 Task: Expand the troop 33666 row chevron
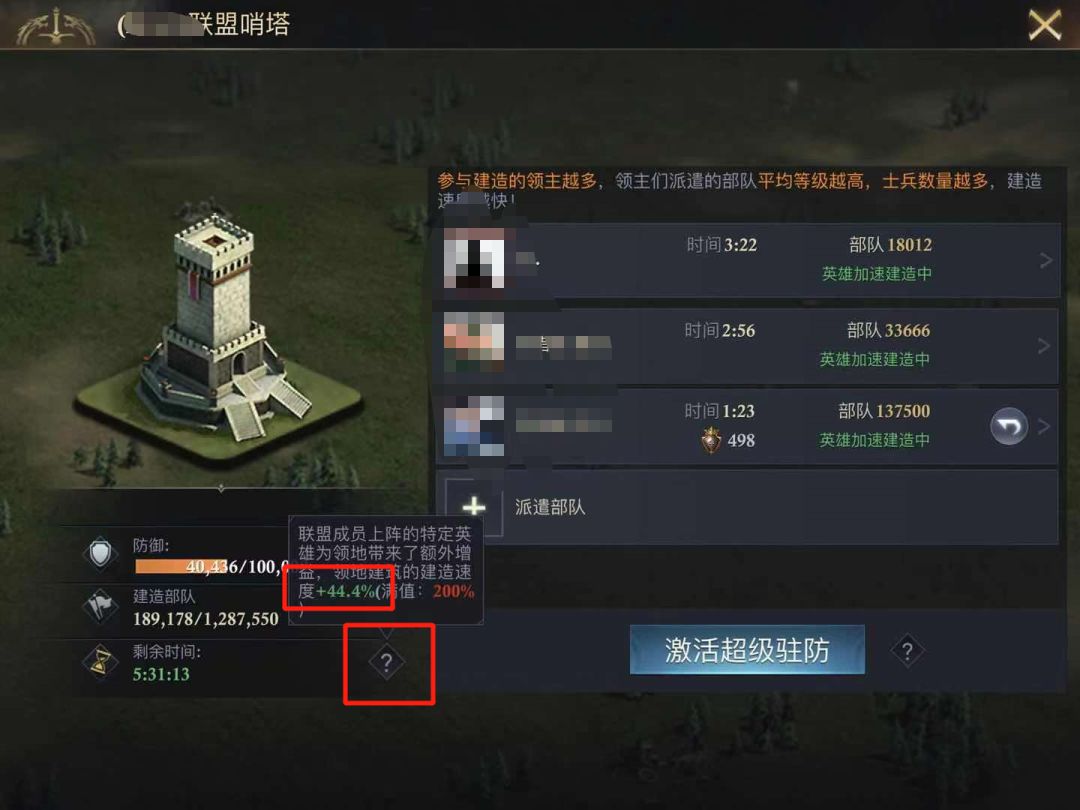click(1044, 346)
